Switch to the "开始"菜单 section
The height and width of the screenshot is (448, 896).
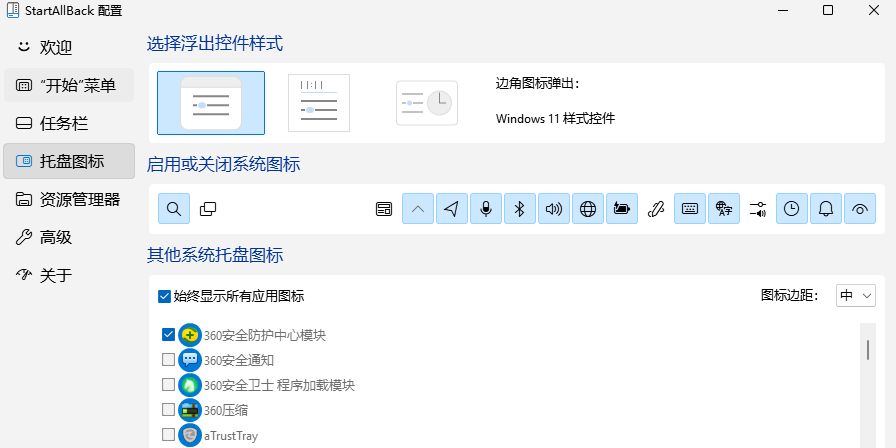coord(69,86)
